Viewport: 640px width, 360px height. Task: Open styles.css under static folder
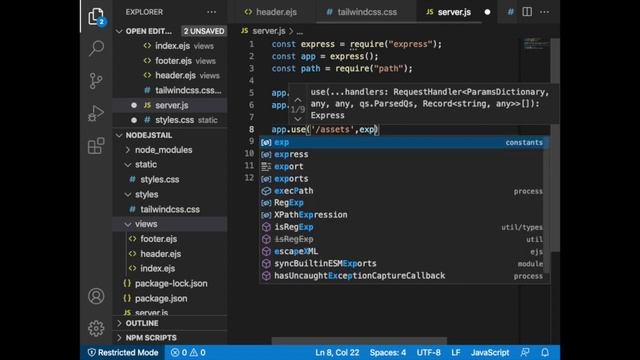[x=160, y=180]
